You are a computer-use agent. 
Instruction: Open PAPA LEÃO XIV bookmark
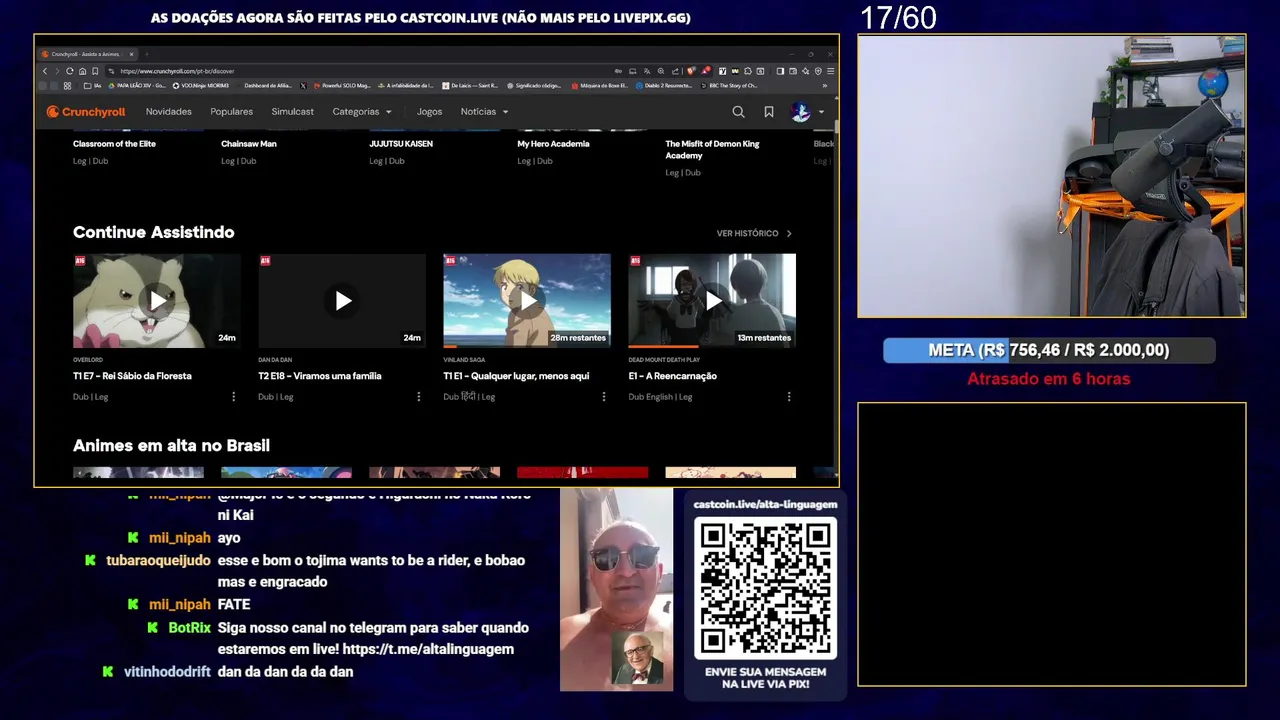pos(135,86)
